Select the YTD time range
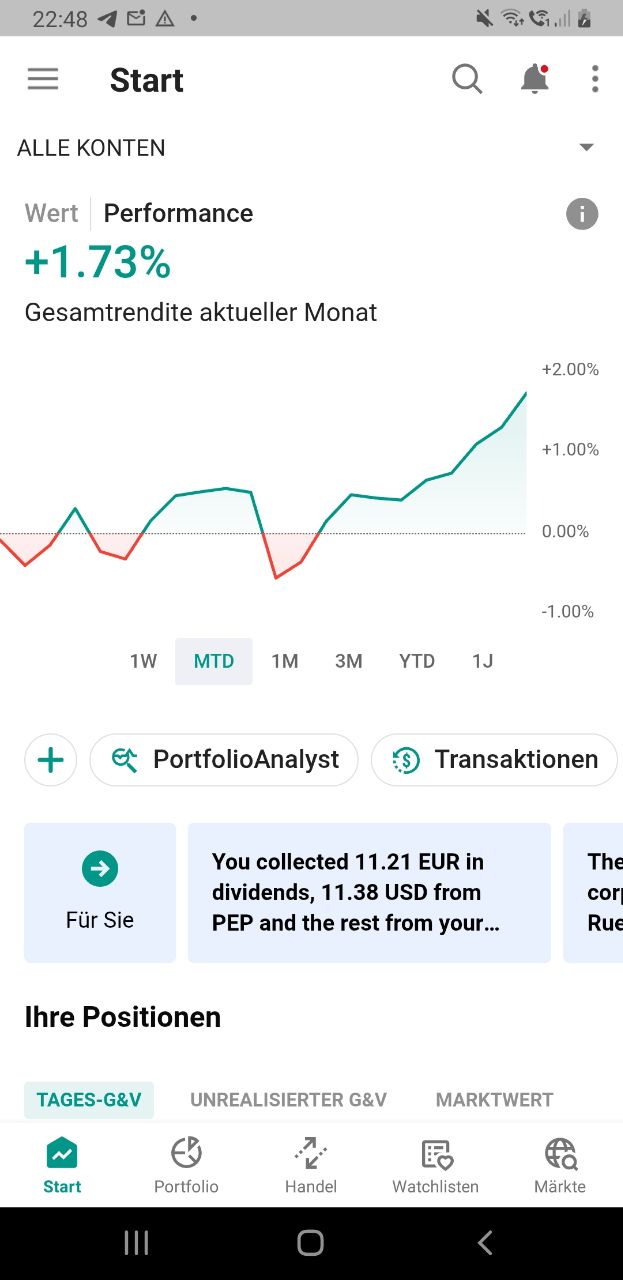The width and height of the screenshot is (623, 1280). click(417, 661)
